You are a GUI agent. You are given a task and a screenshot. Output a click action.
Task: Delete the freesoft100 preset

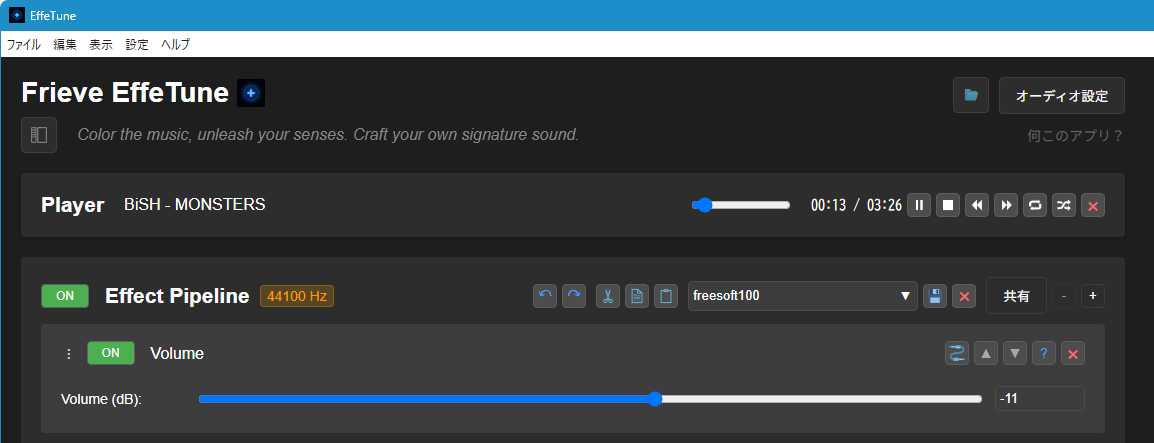964,296
